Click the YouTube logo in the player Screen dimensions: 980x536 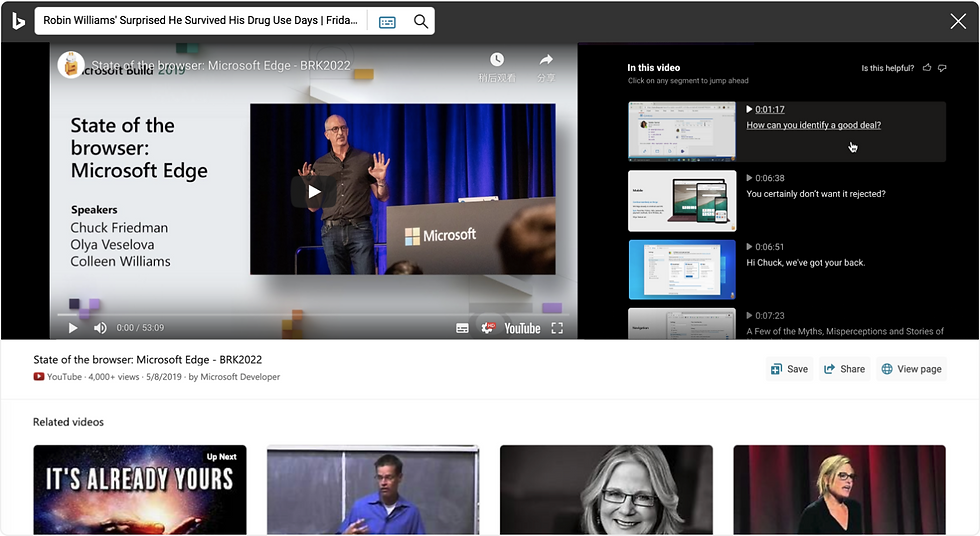point(522,329)
